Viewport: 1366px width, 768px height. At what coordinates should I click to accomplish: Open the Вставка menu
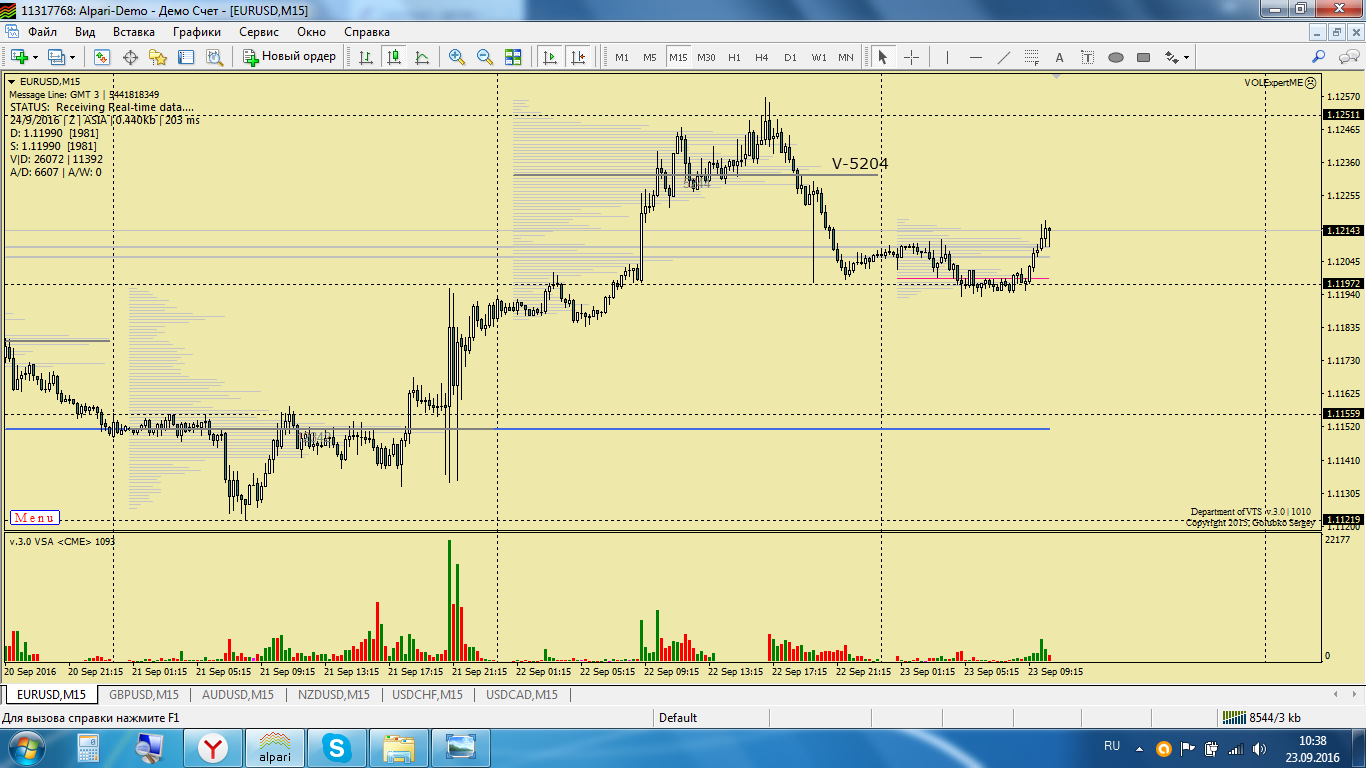click(134, 32)
